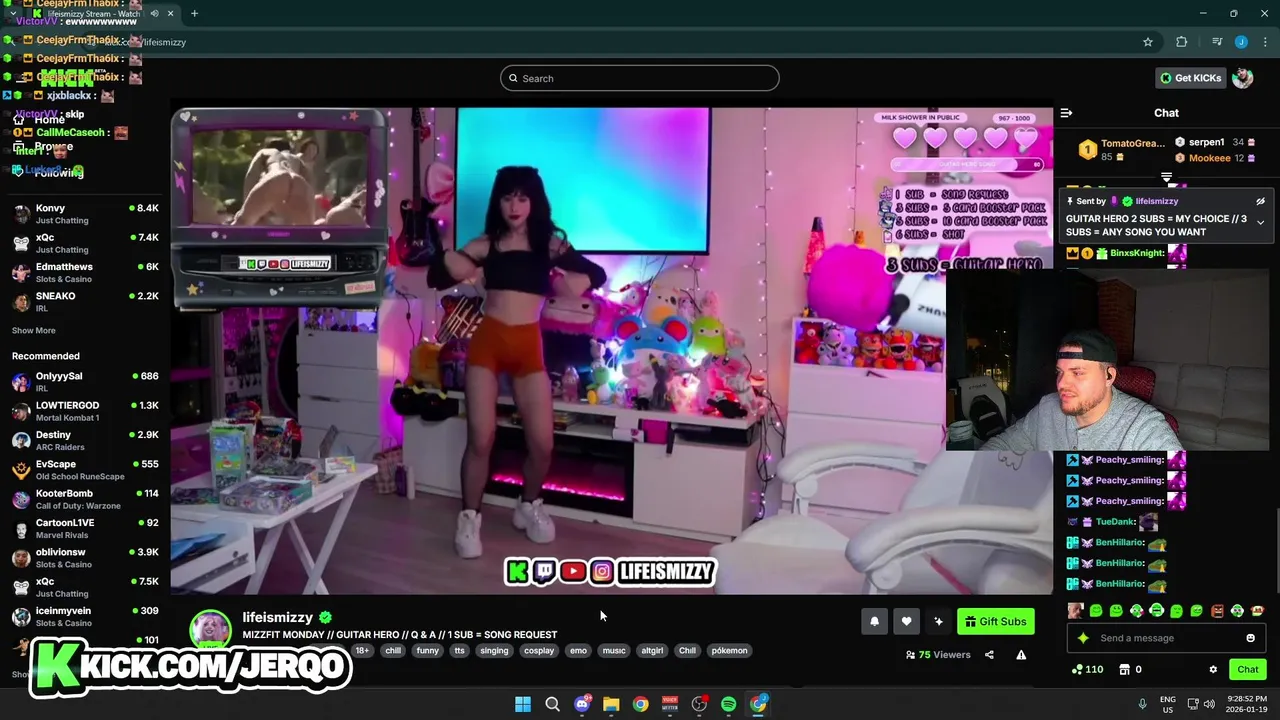Screen dimensions: 1280x720
Task: Open EvScape recommended channel
Action: click(85, 470)
